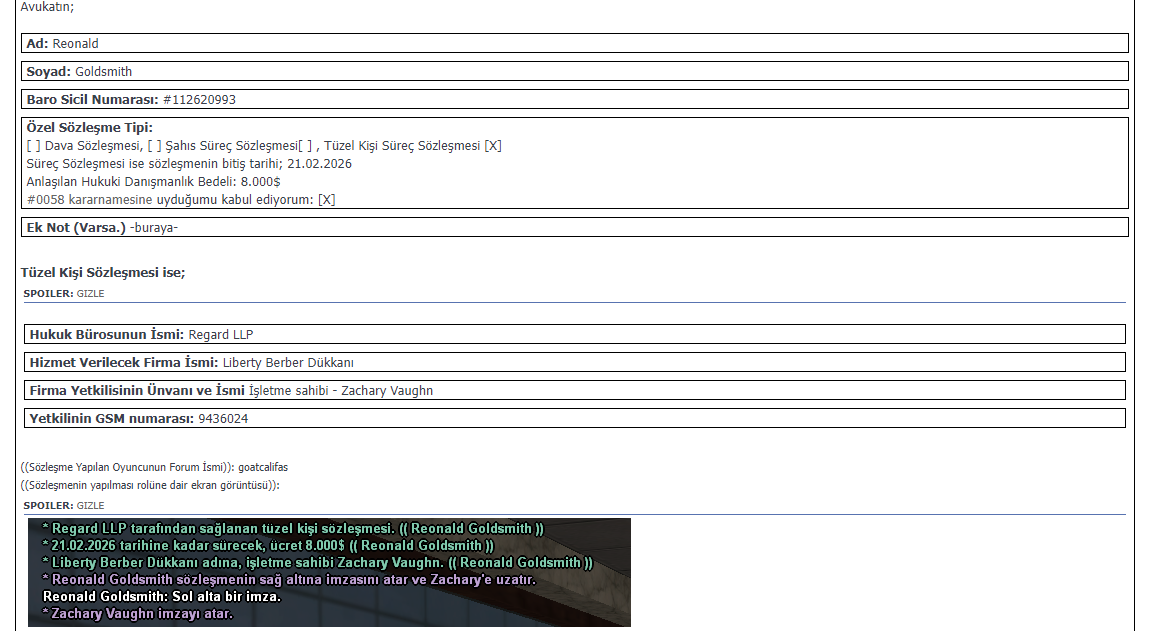Select the Soyad value Goldsmith

[x=104, y=72]
